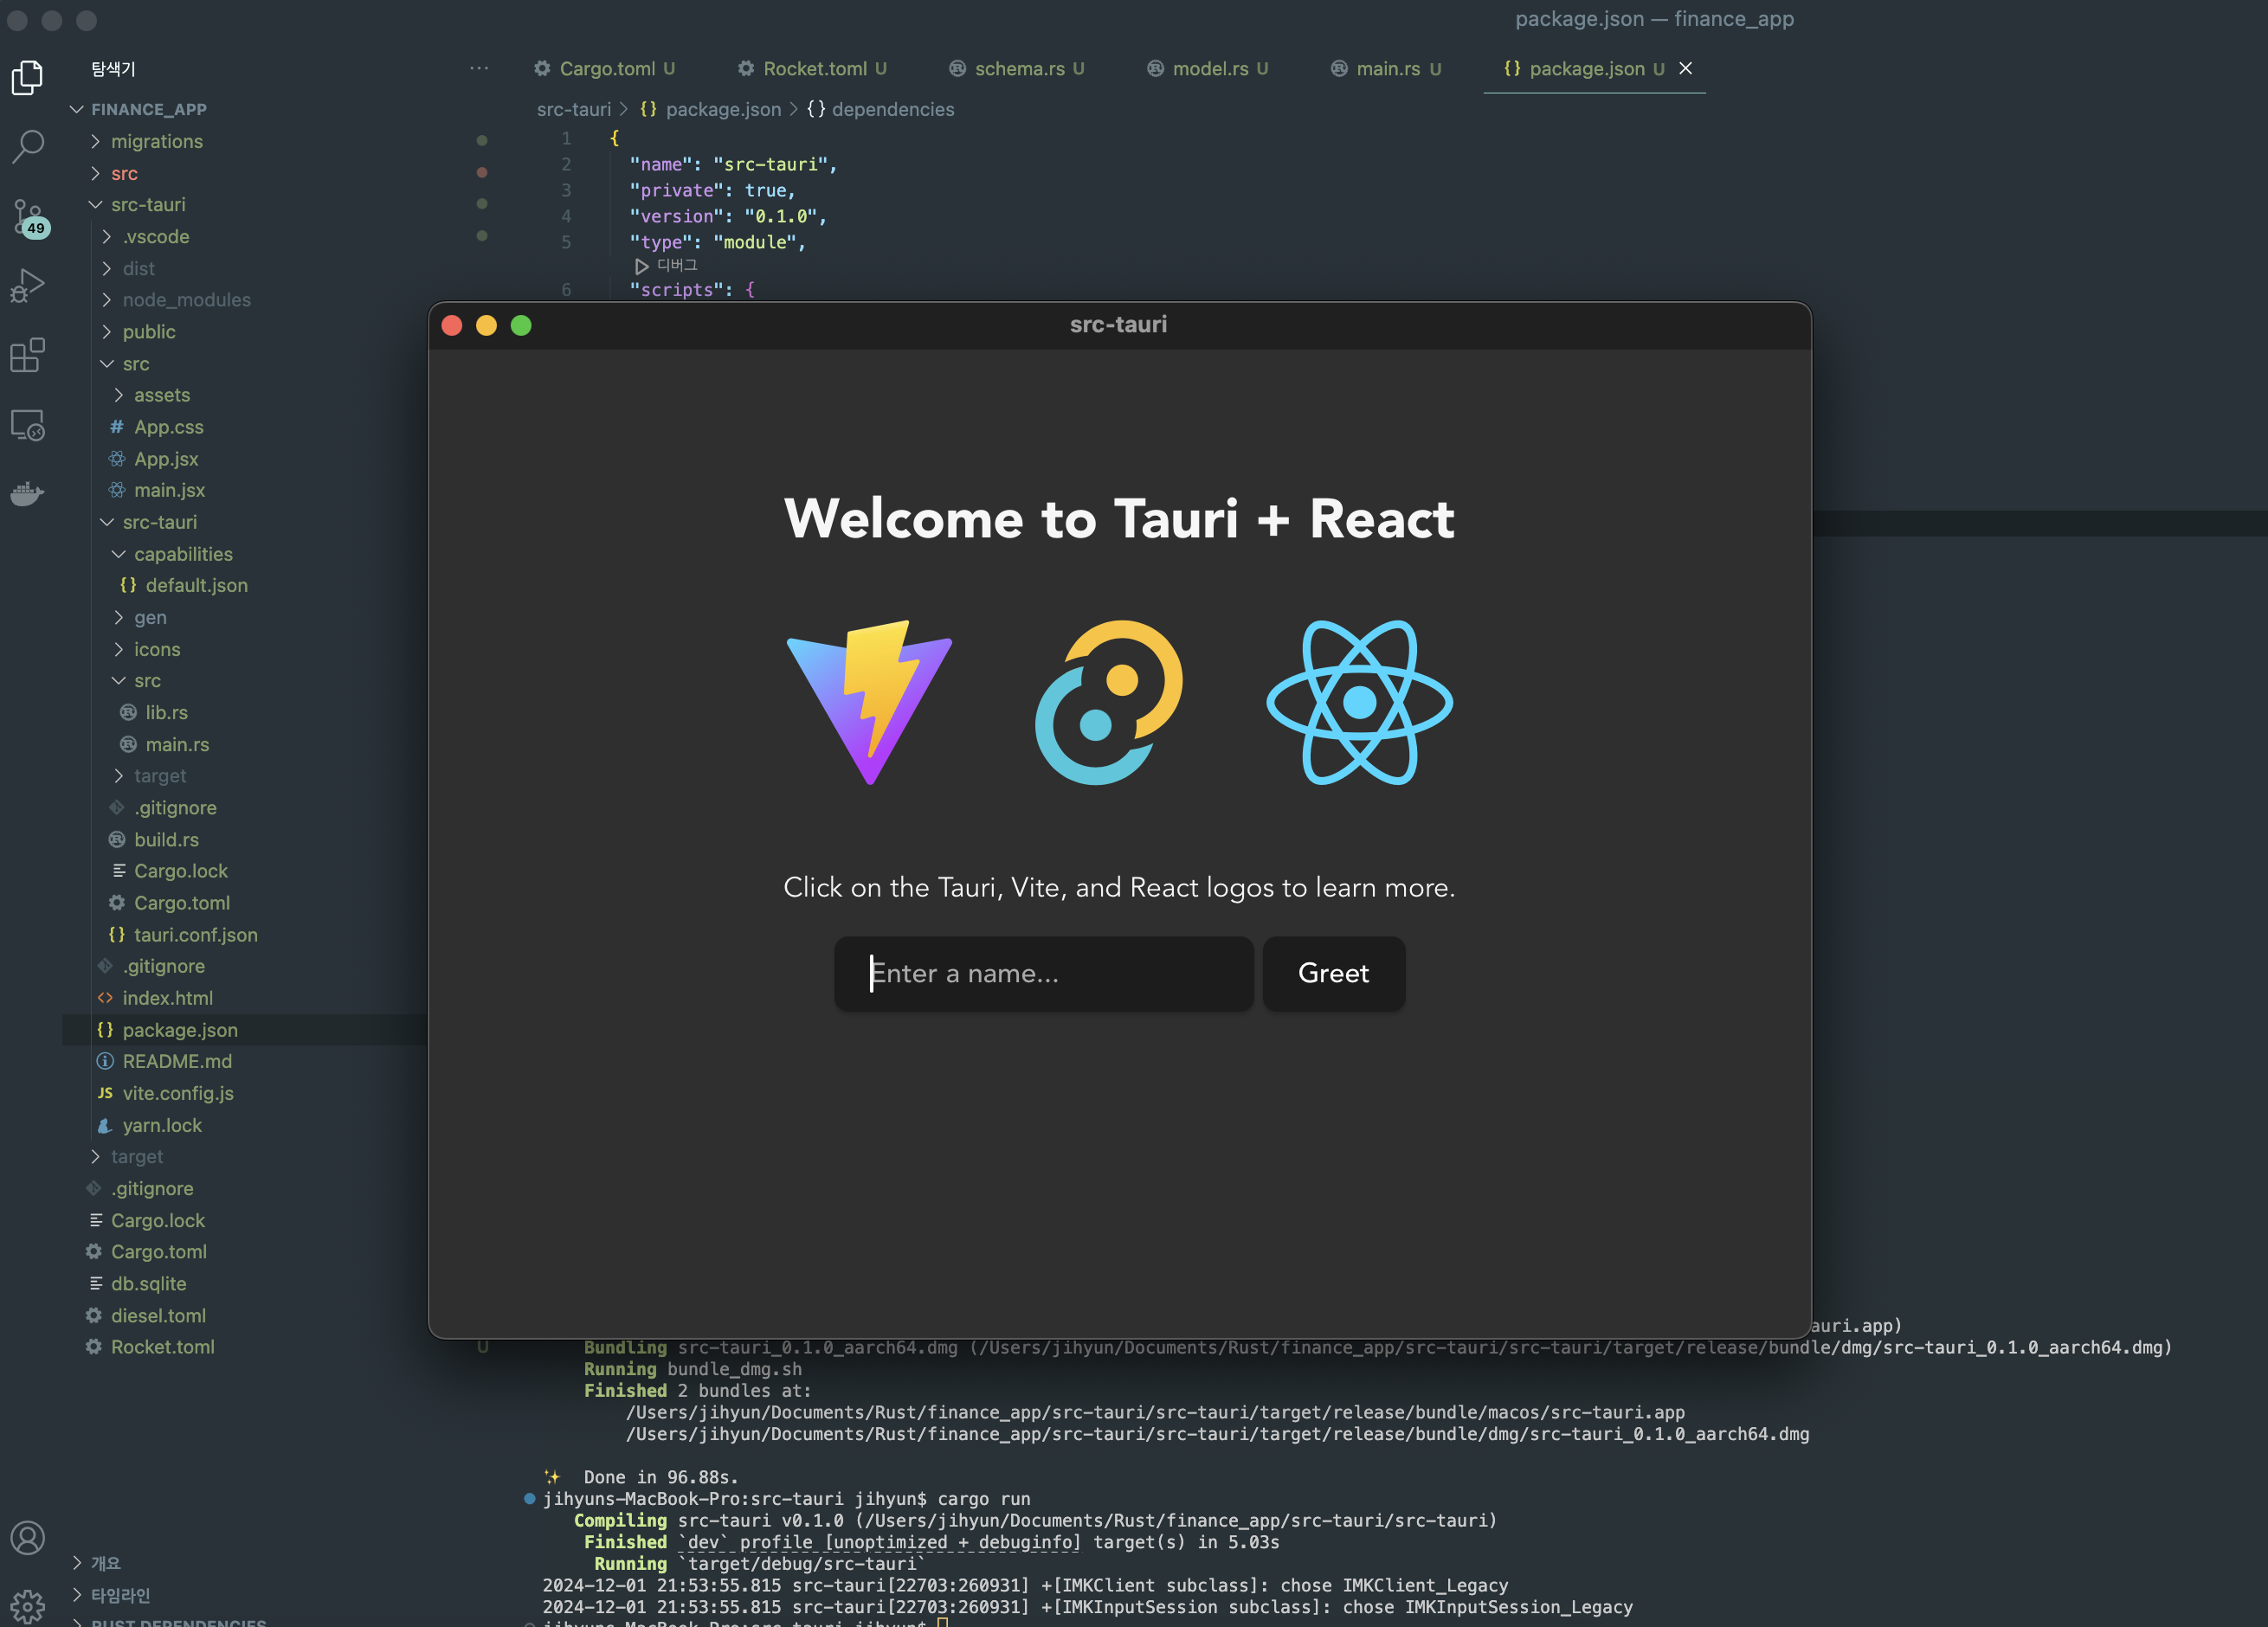Click the Tauri logo in the middle
Screen dimensions: 2268x1627
1109,702
